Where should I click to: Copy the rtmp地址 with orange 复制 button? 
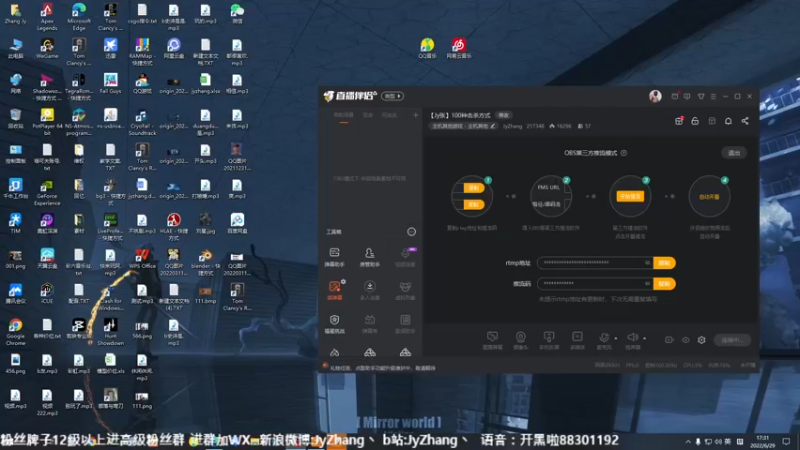(664, 263)
